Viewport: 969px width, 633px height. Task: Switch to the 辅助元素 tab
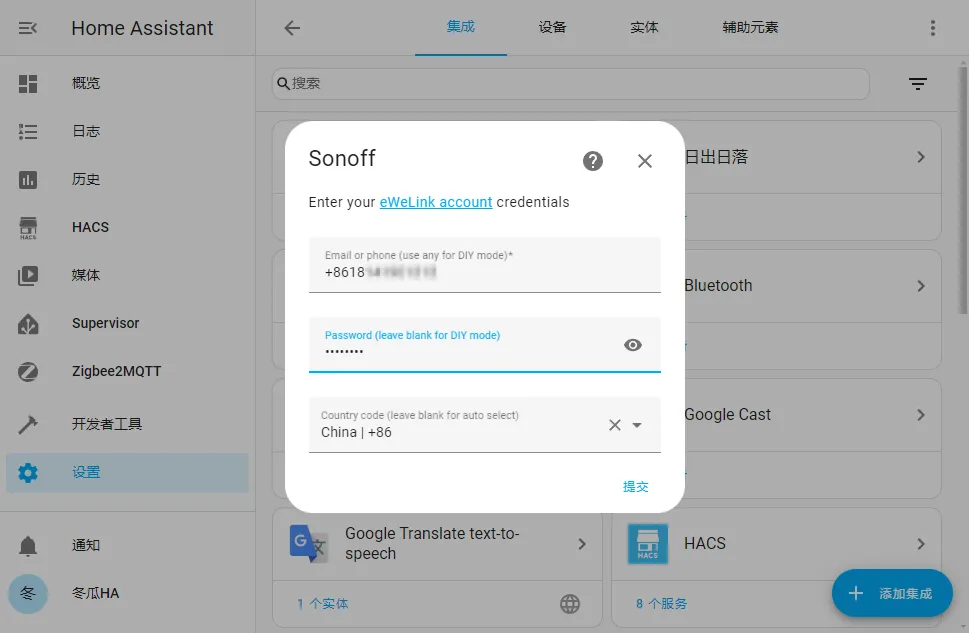click(x=750, y=27)
